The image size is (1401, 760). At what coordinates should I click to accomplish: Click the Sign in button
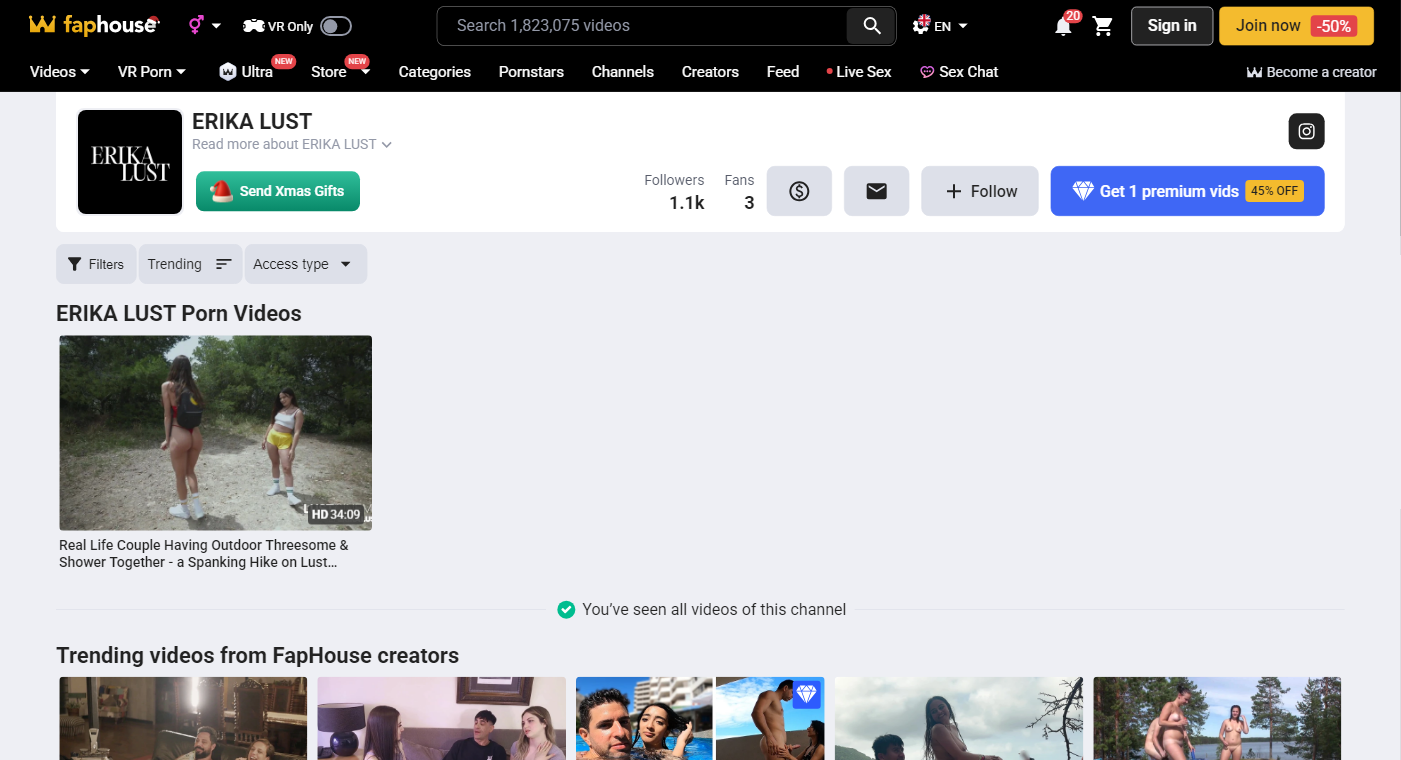[1172, 26]
